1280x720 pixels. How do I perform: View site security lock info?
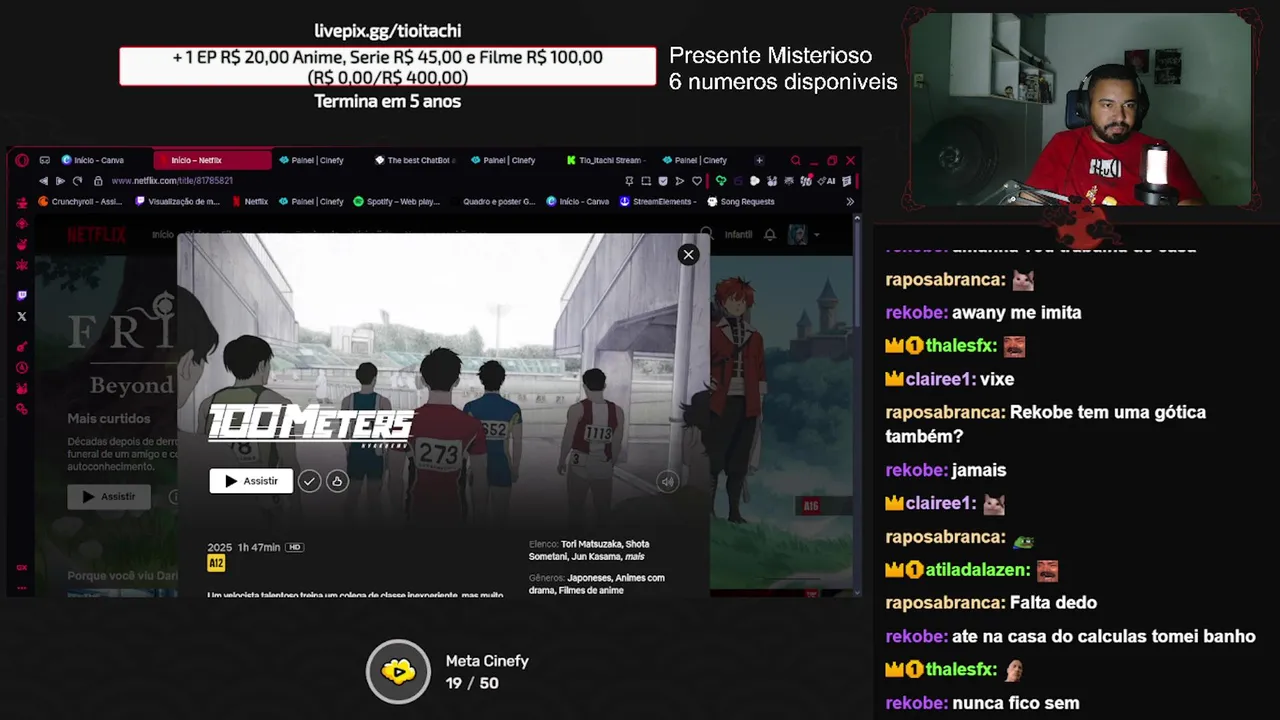pos(98,181)
